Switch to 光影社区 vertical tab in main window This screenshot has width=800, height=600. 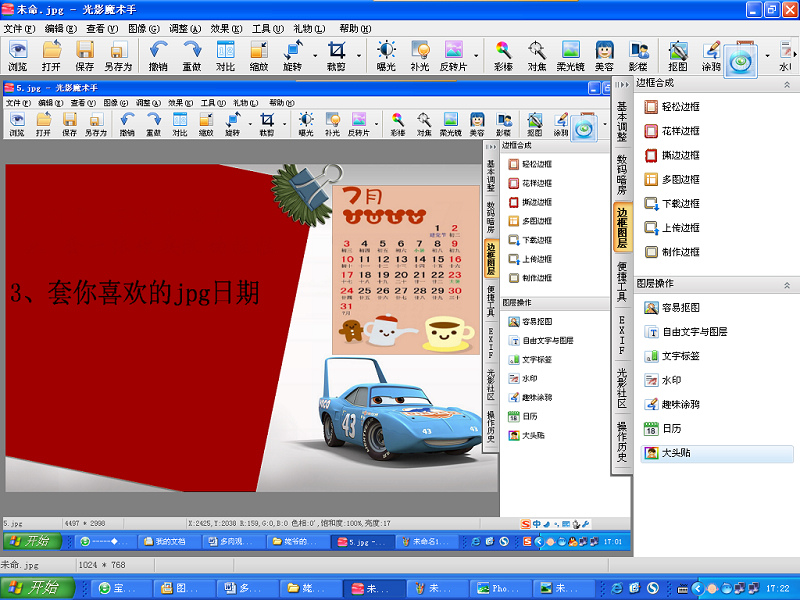tap(622, 388)
